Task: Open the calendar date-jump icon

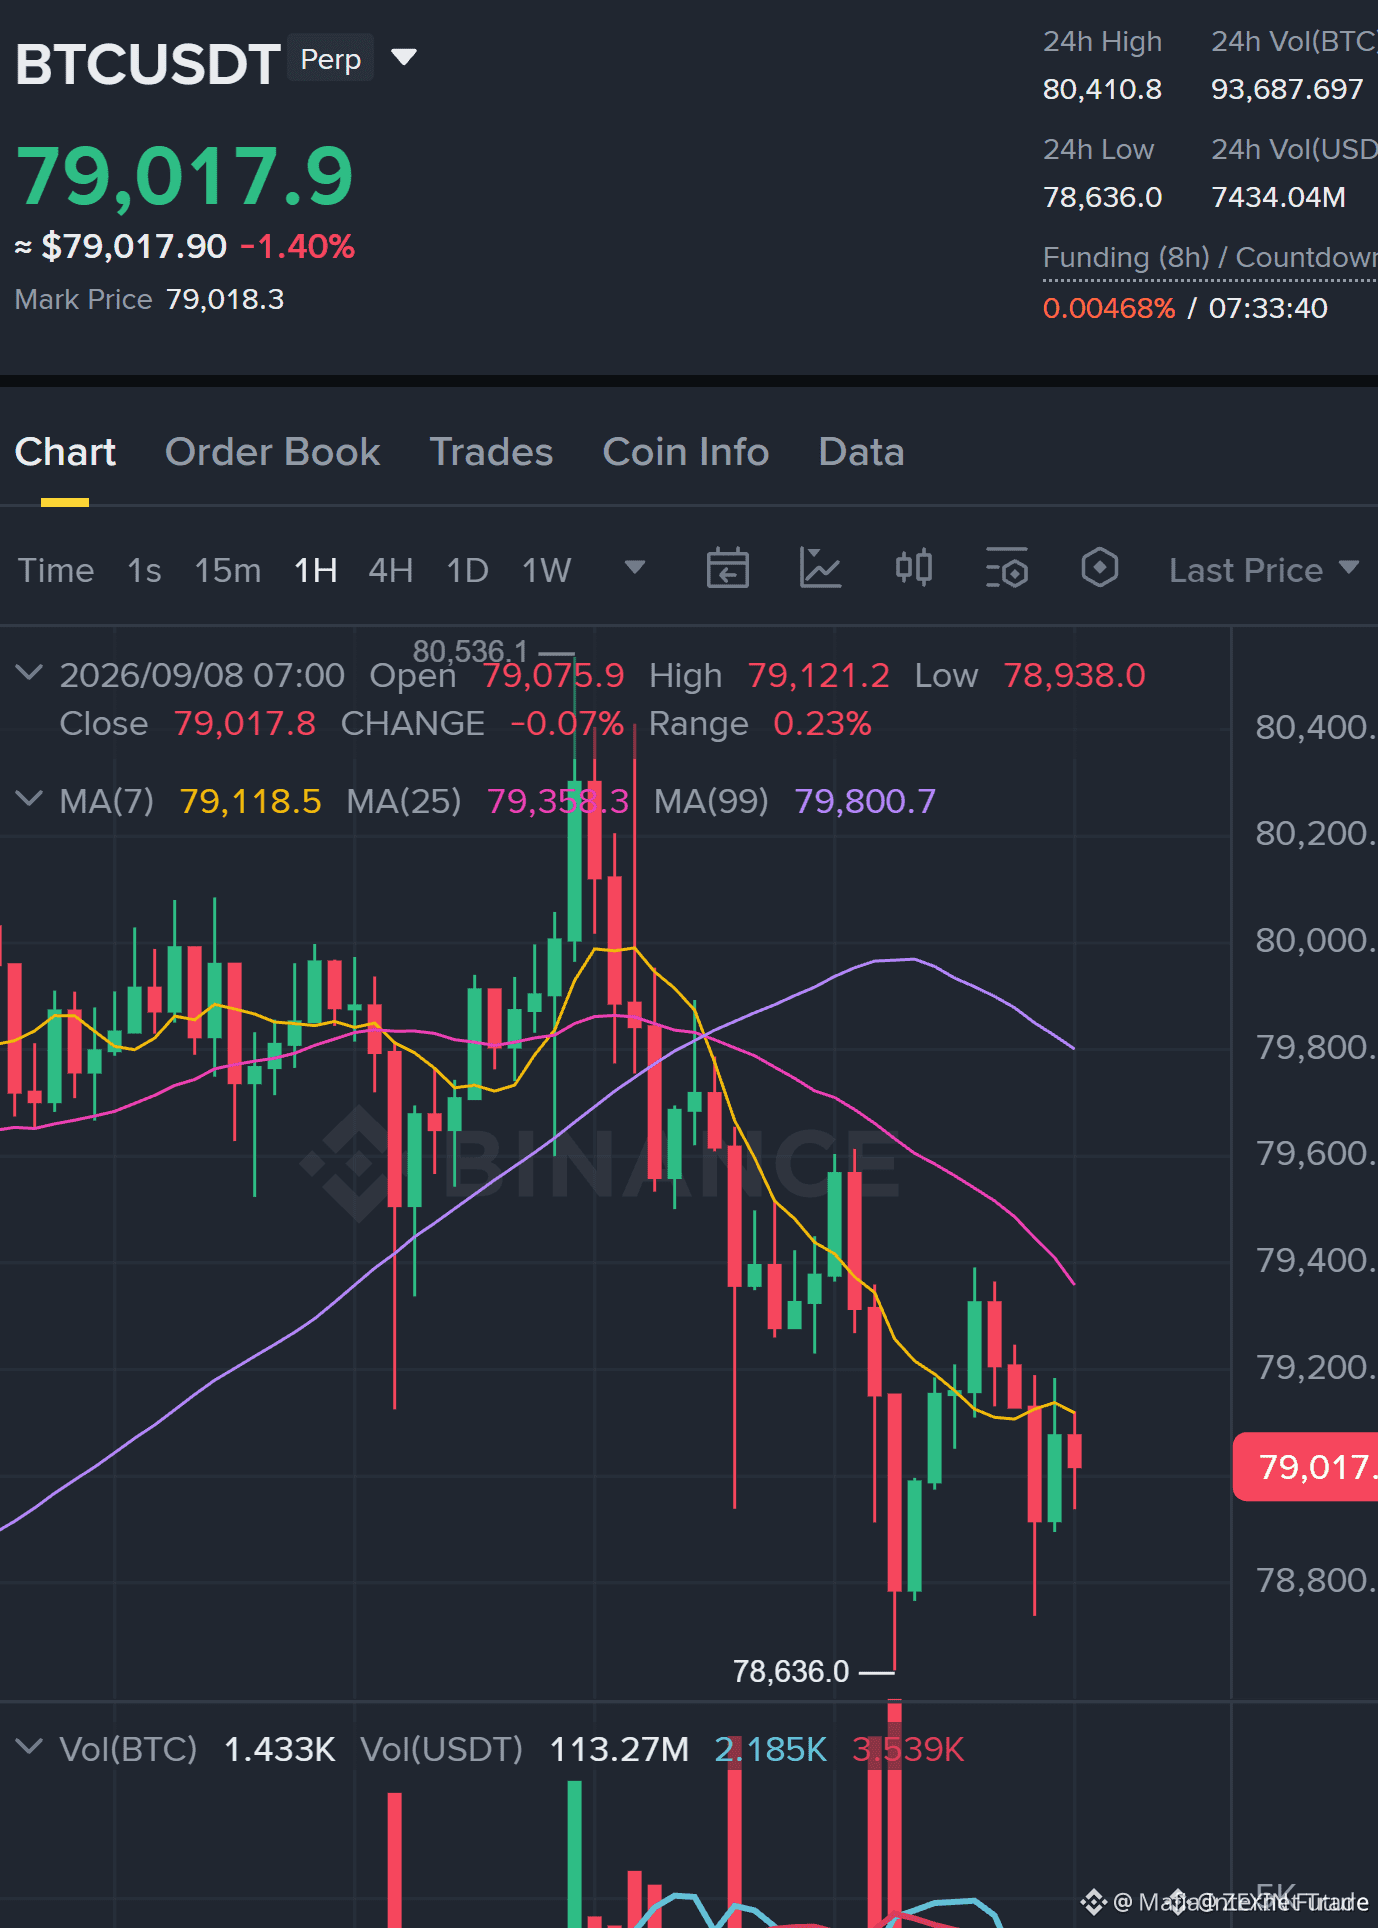Action: (727, 569)
